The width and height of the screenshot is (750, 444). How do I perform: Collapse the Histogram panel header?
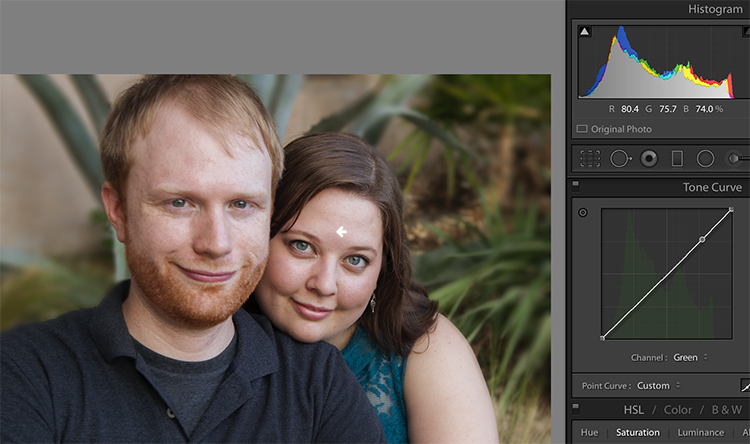[715, 9]
